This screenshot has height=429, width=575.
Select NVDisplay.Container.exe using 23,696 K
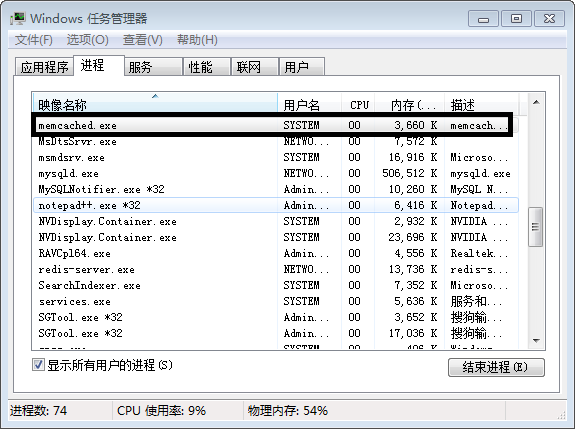pyautogui.click(x=275, y=238)
